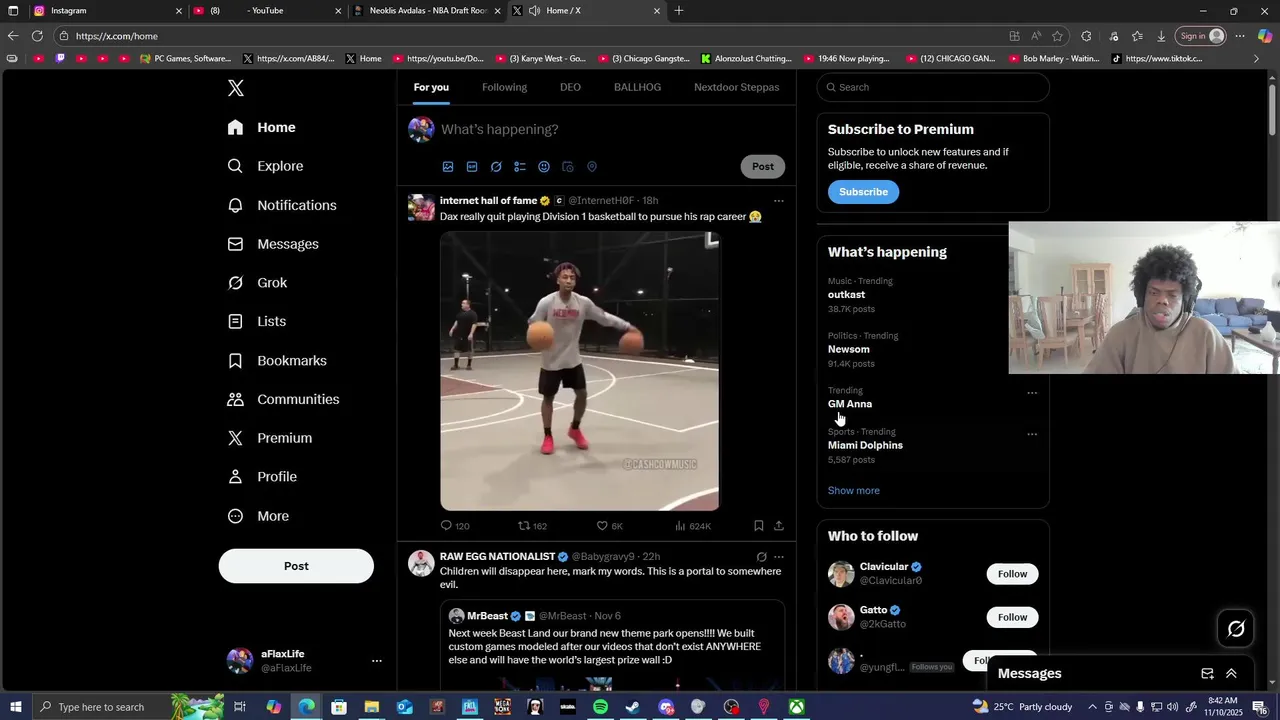Play the Dax basketball video
This screenshot has height=720, width=1280.
tap(579, 371)
